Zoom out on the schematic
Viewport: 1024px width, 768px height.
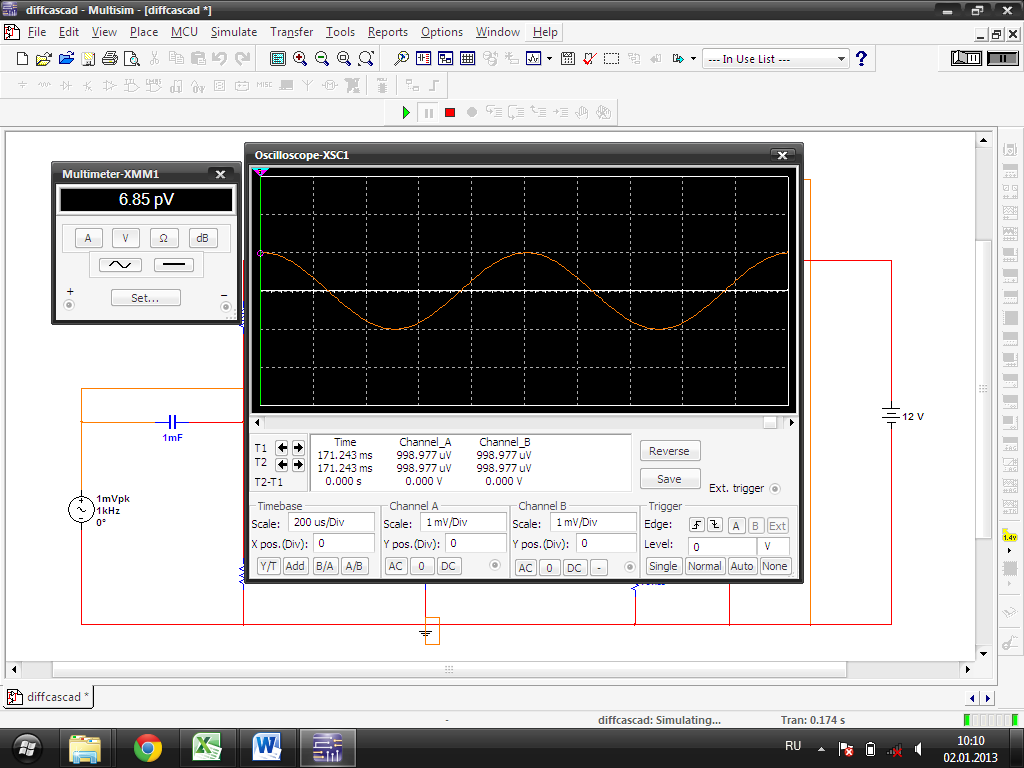tap(322, 59)
